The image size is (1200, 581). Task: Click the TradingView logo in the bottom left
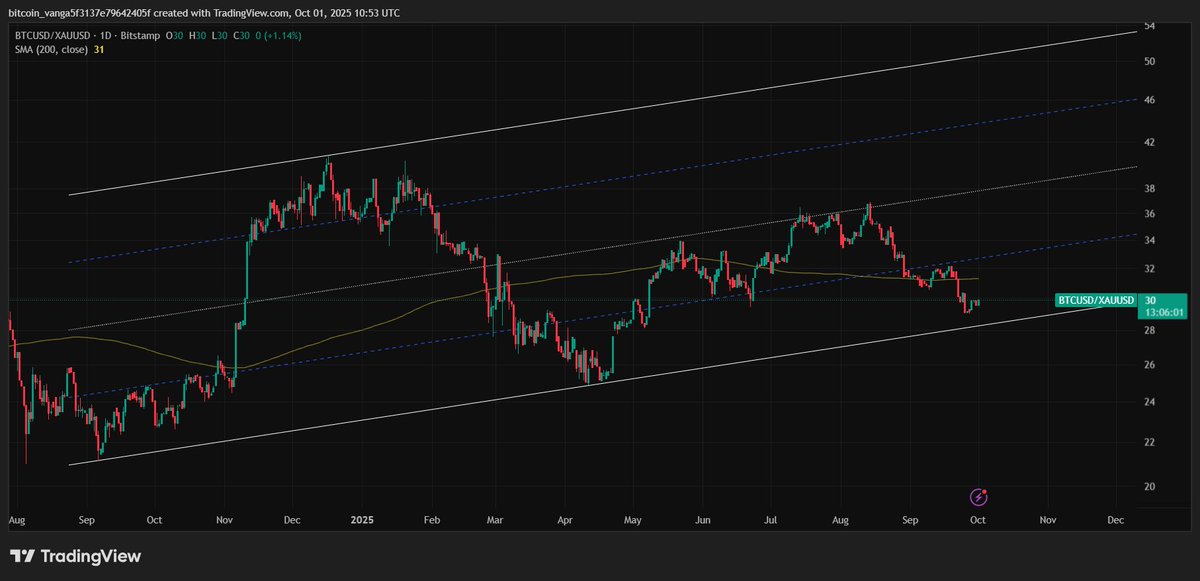tap(75, 555)
